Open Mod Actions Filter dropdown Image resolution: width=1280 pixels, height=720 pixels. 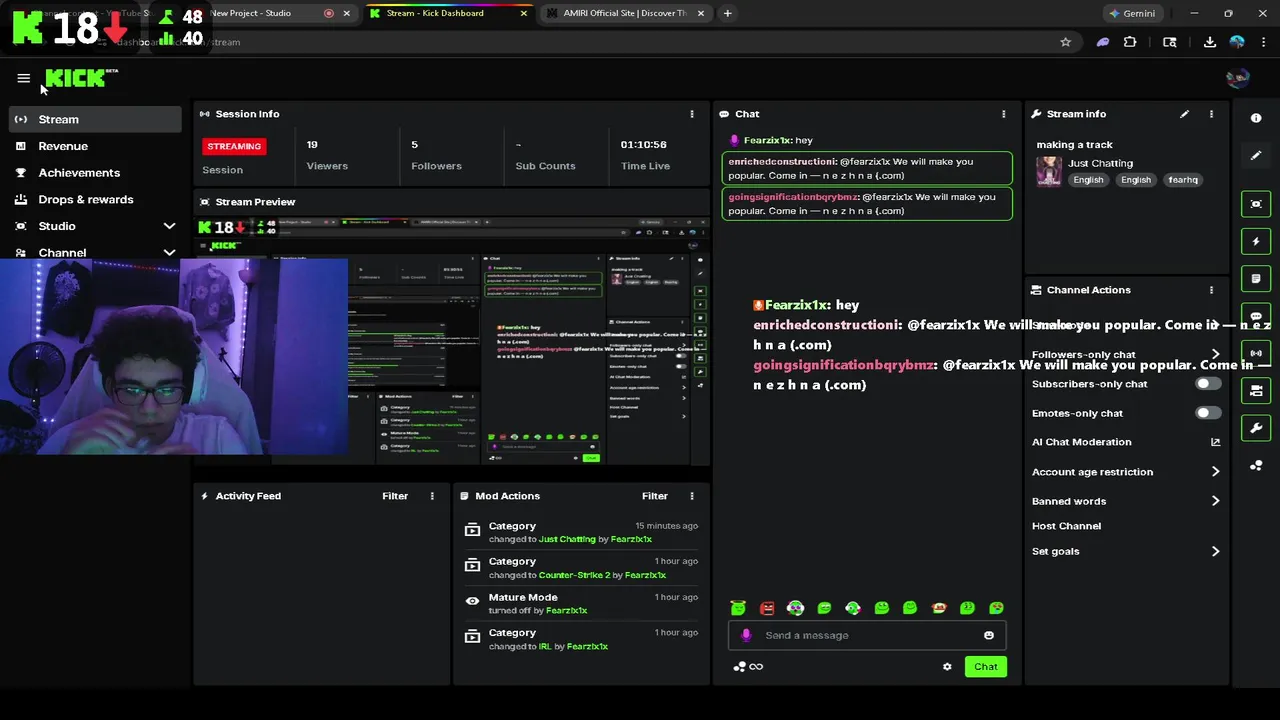click(655, 496)
